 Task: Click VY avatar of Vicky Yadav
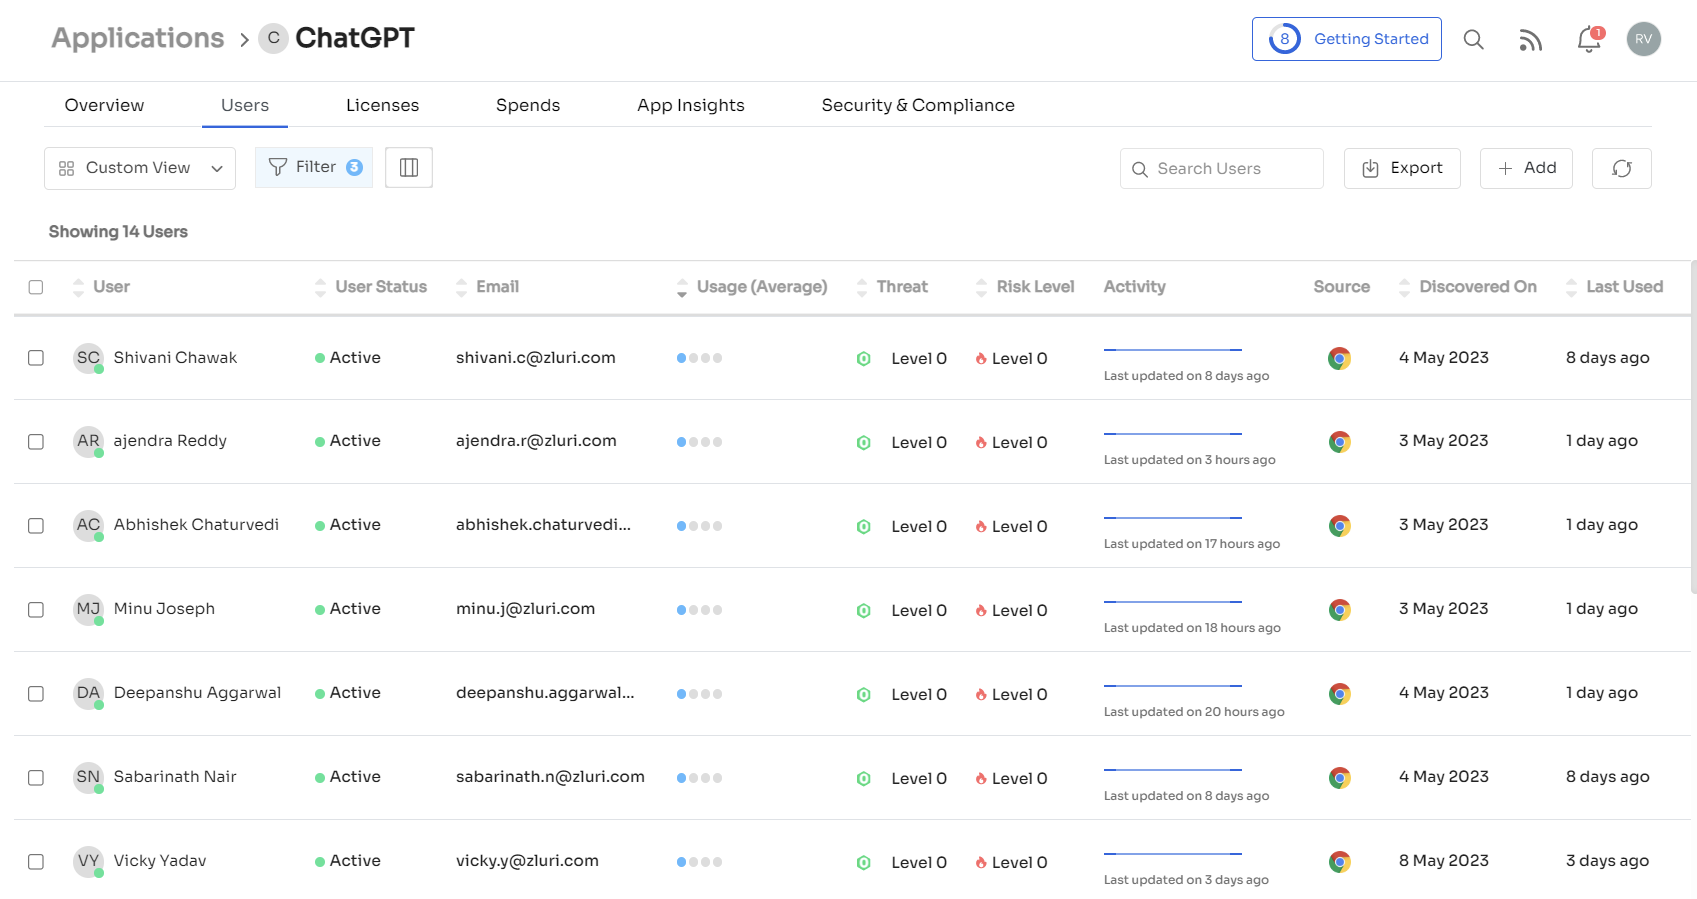pos(88,861)
